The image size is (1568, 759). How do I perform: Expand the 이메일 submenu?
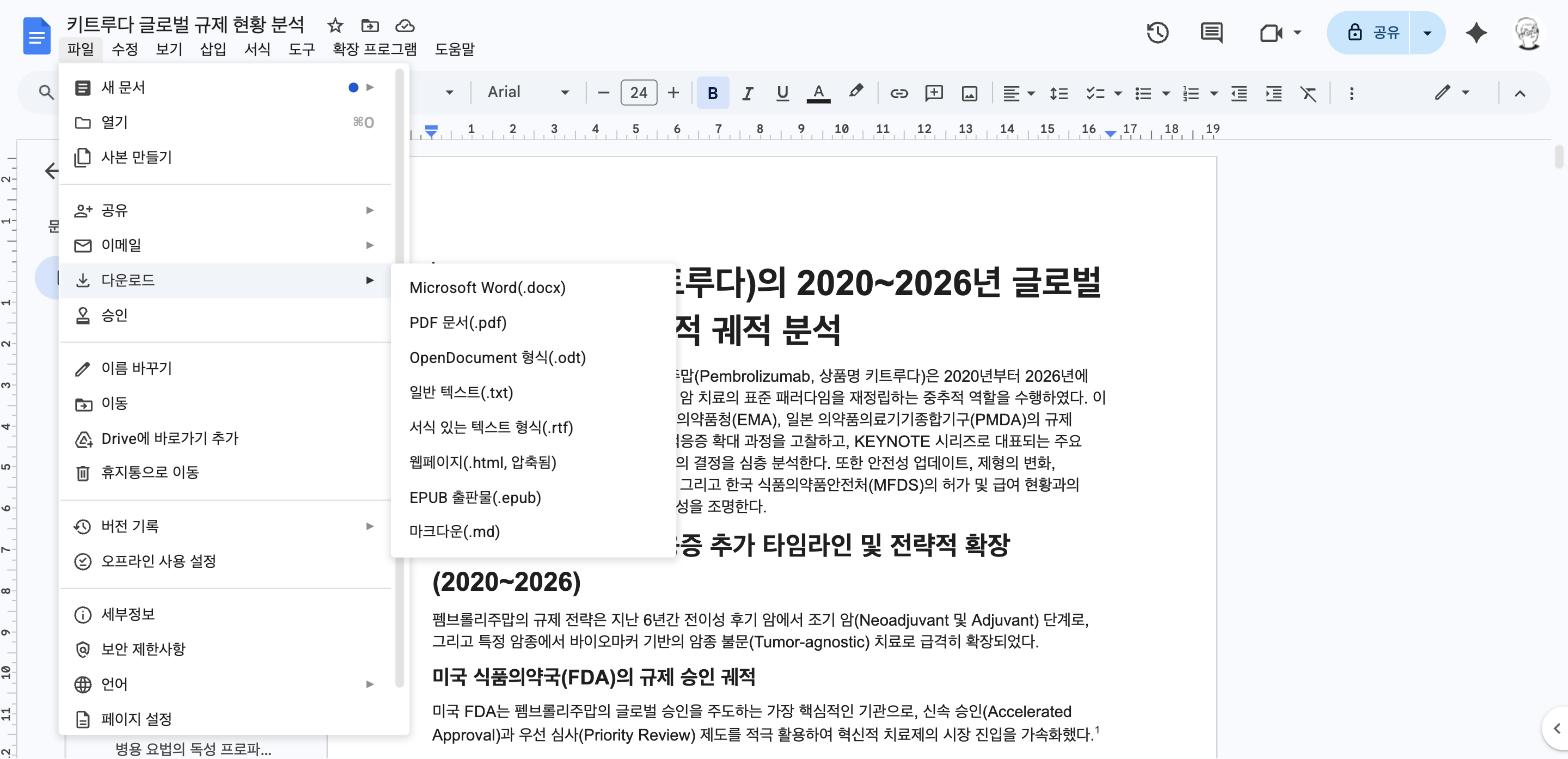pos(226,245)
